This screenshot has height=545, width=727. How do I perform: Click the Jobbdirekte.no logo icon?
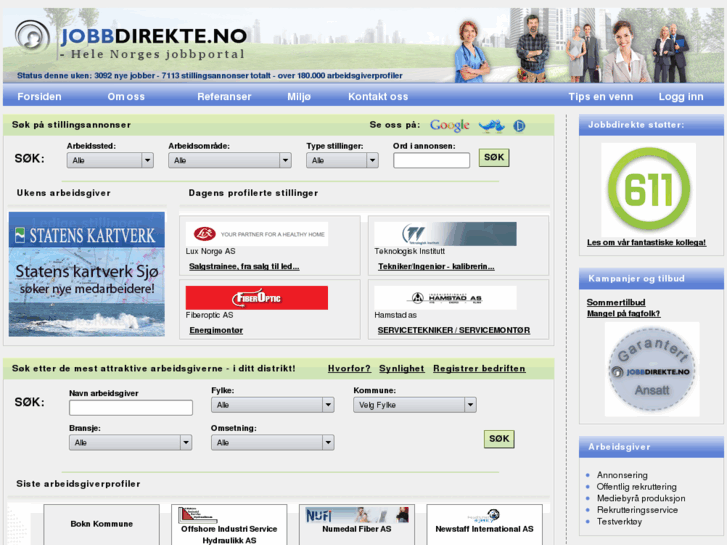pyautogui.click(x=32, y=36)
